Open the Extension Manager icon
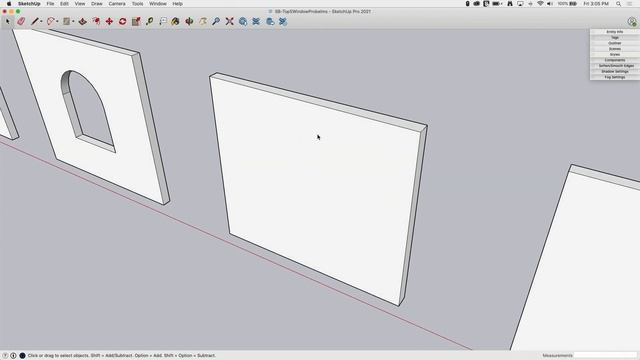 point(283,21)
